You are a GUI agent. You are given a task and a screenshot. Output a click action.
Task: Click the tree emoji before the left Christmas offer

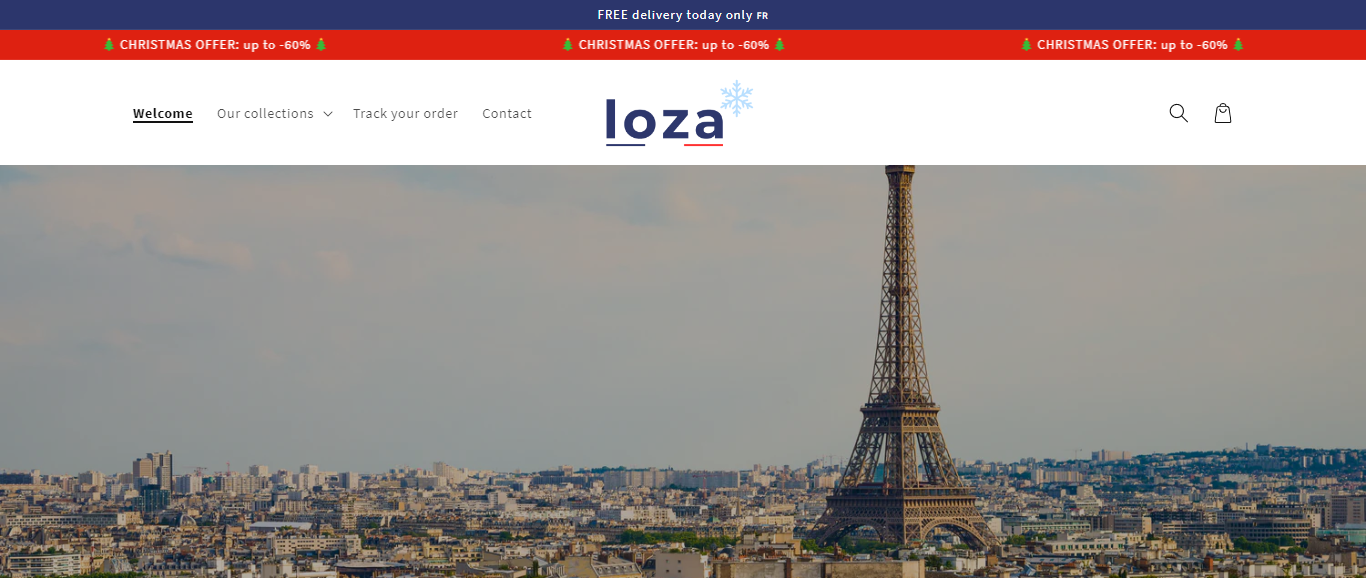[109, 45]
